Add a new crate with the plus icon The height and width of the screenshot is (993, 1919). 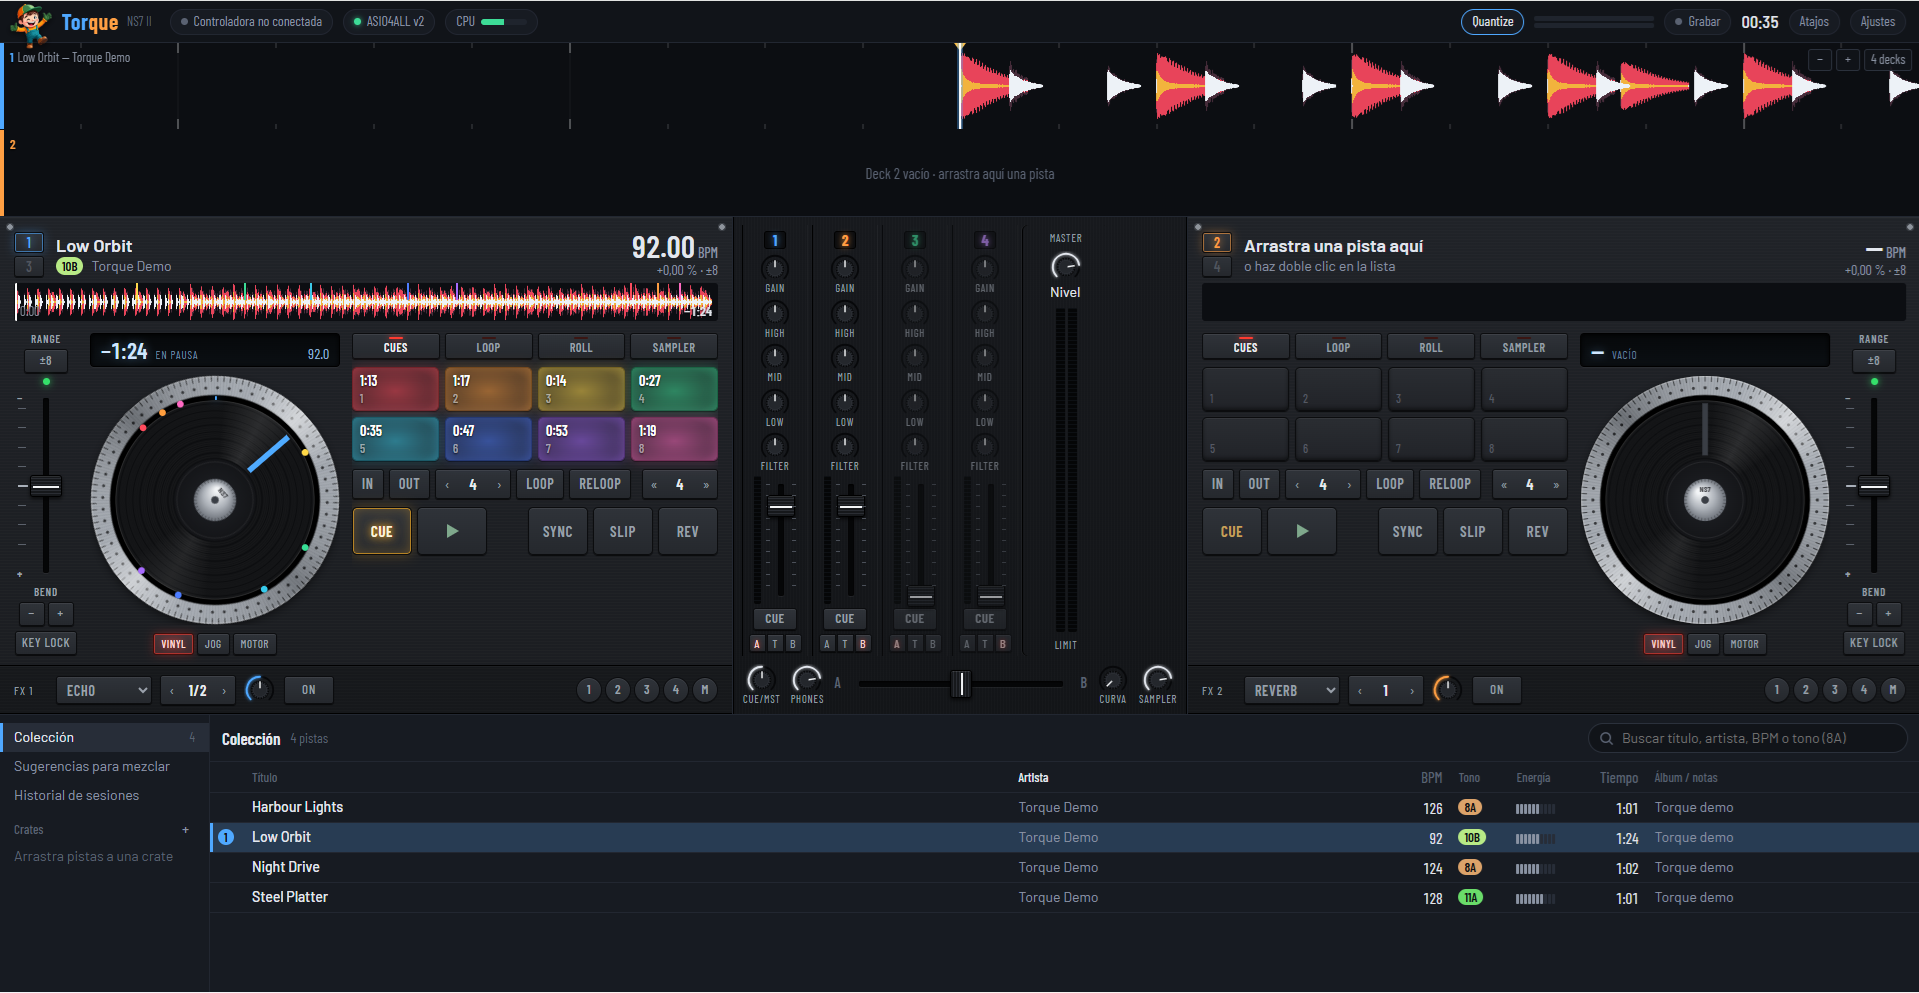point(185,830)
